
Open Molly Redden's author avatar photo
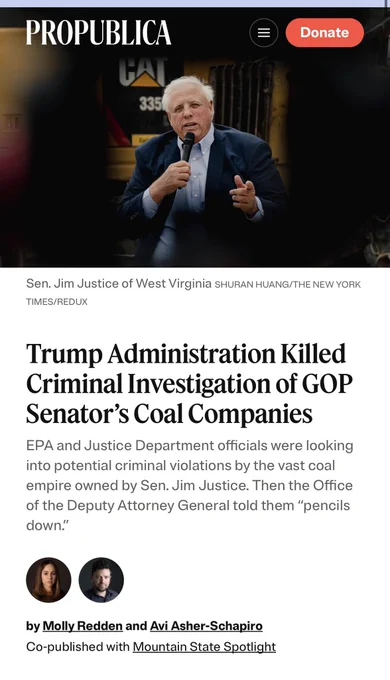click(49, 580)
